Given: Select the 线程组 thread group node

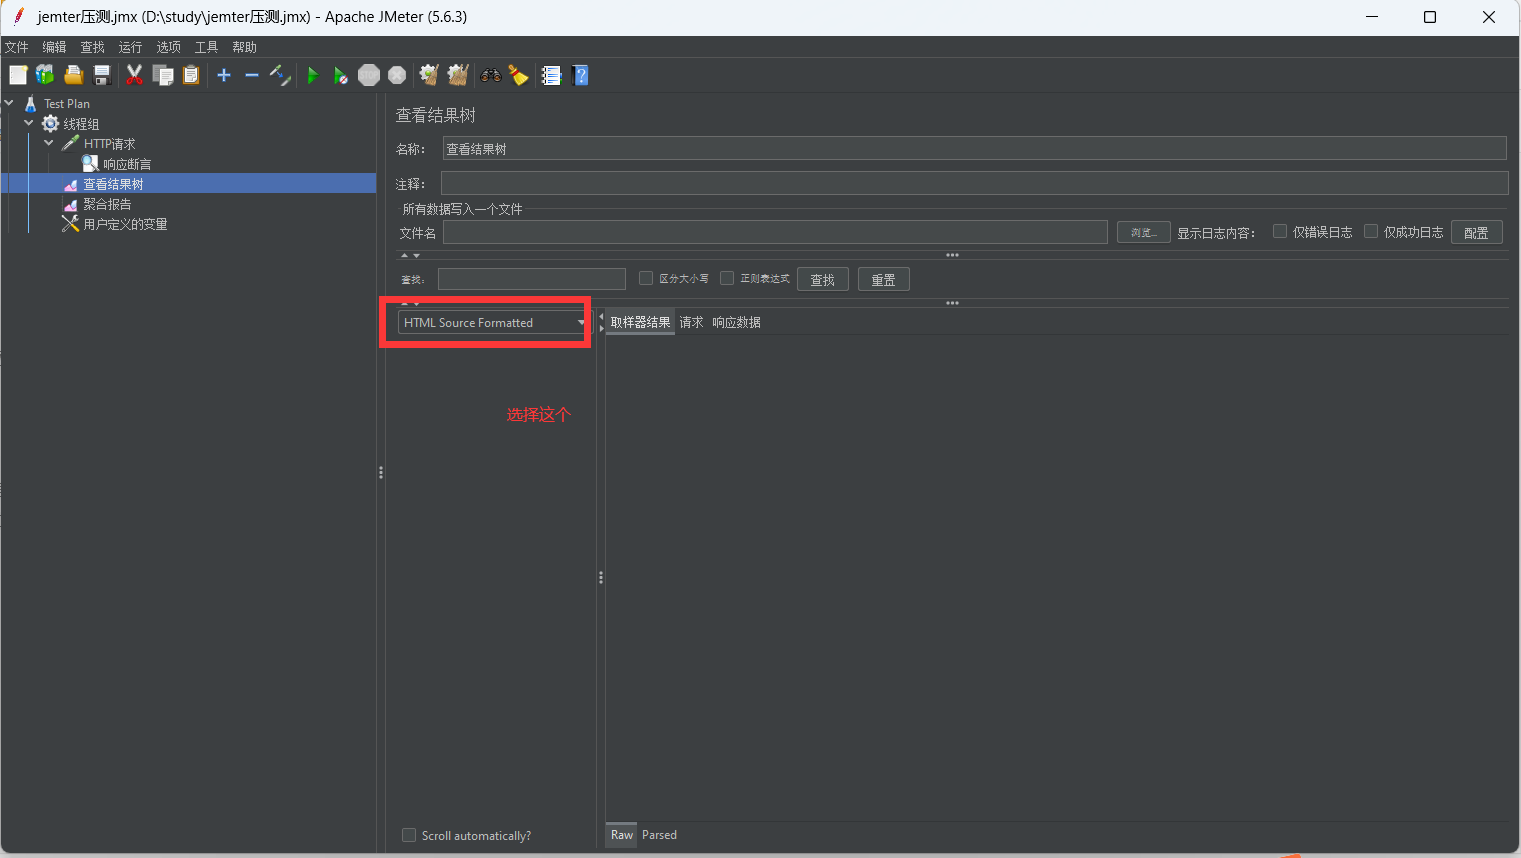Looking at the screenshot, I should click(81, 124).
